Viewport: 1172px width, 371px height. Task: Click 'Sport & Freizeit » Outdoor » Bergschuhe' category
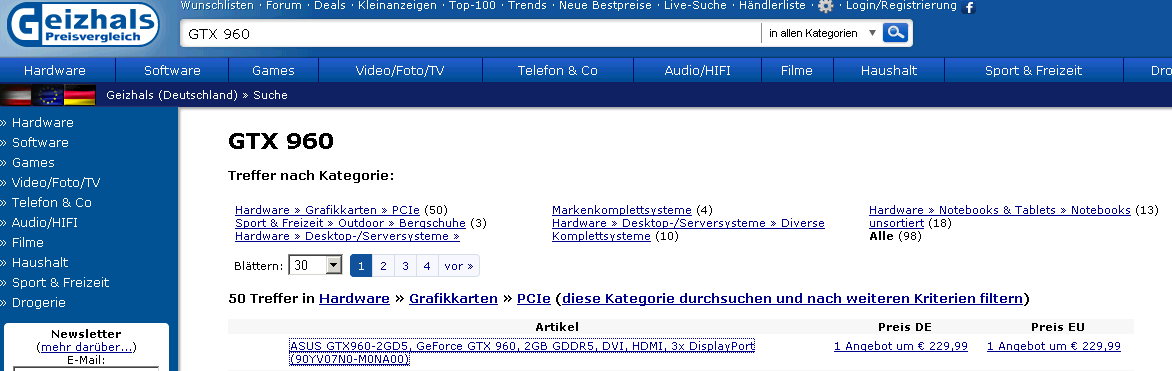click(351, 223)
